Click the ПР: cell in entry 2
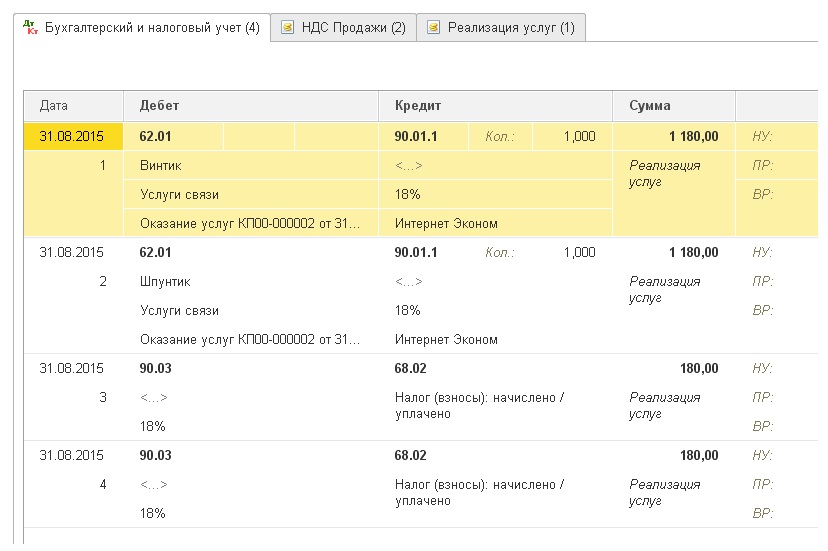 tap(762, 282)
